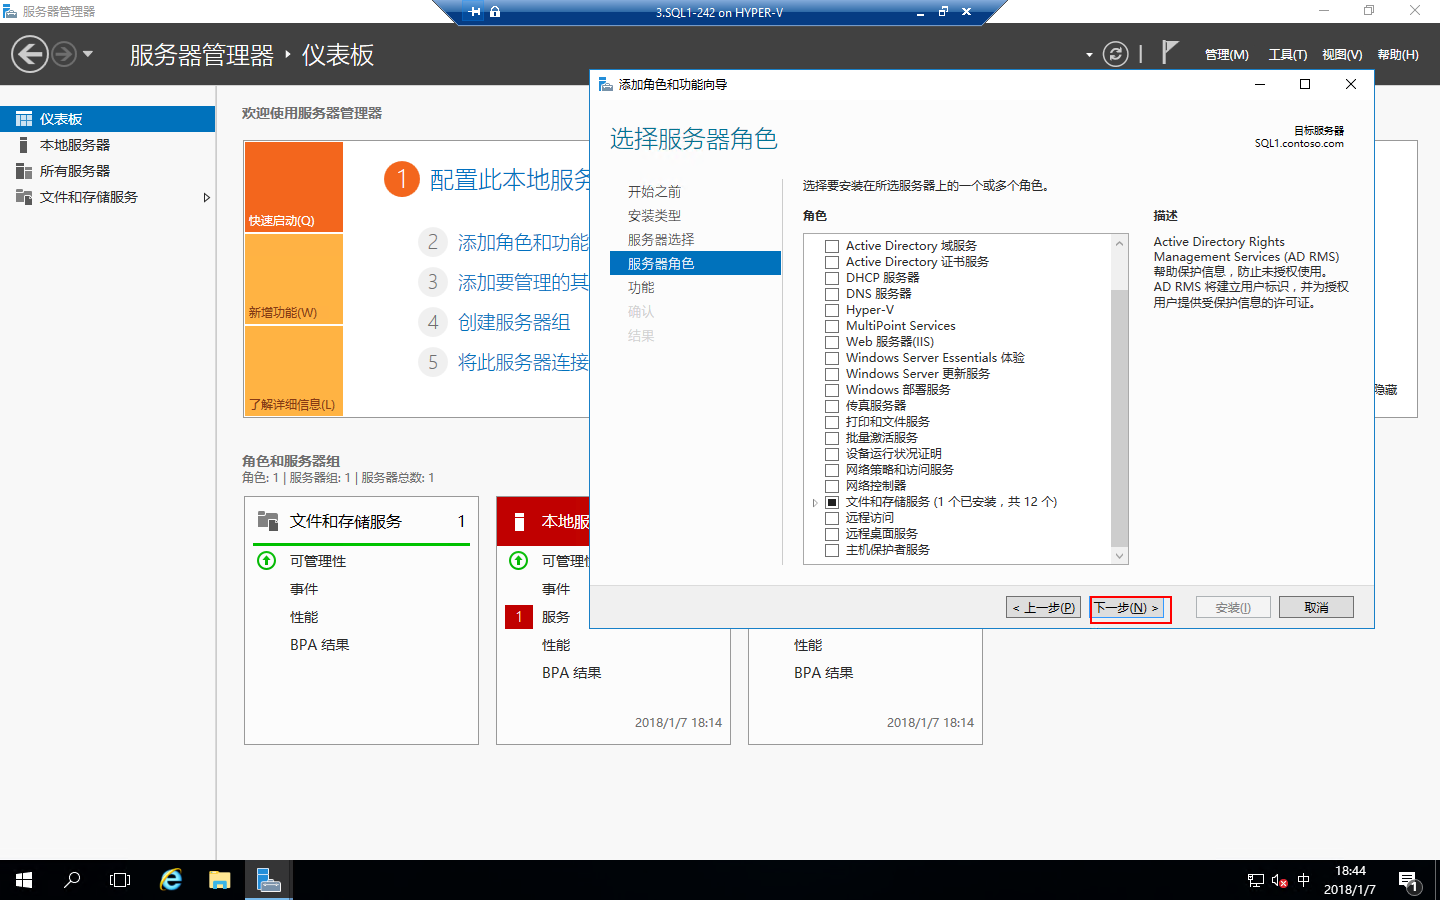This screenshot has height=900, width=1440.
Task: Select 本地服务器 in the left sidebar
Action: click(x=107, y=145)
